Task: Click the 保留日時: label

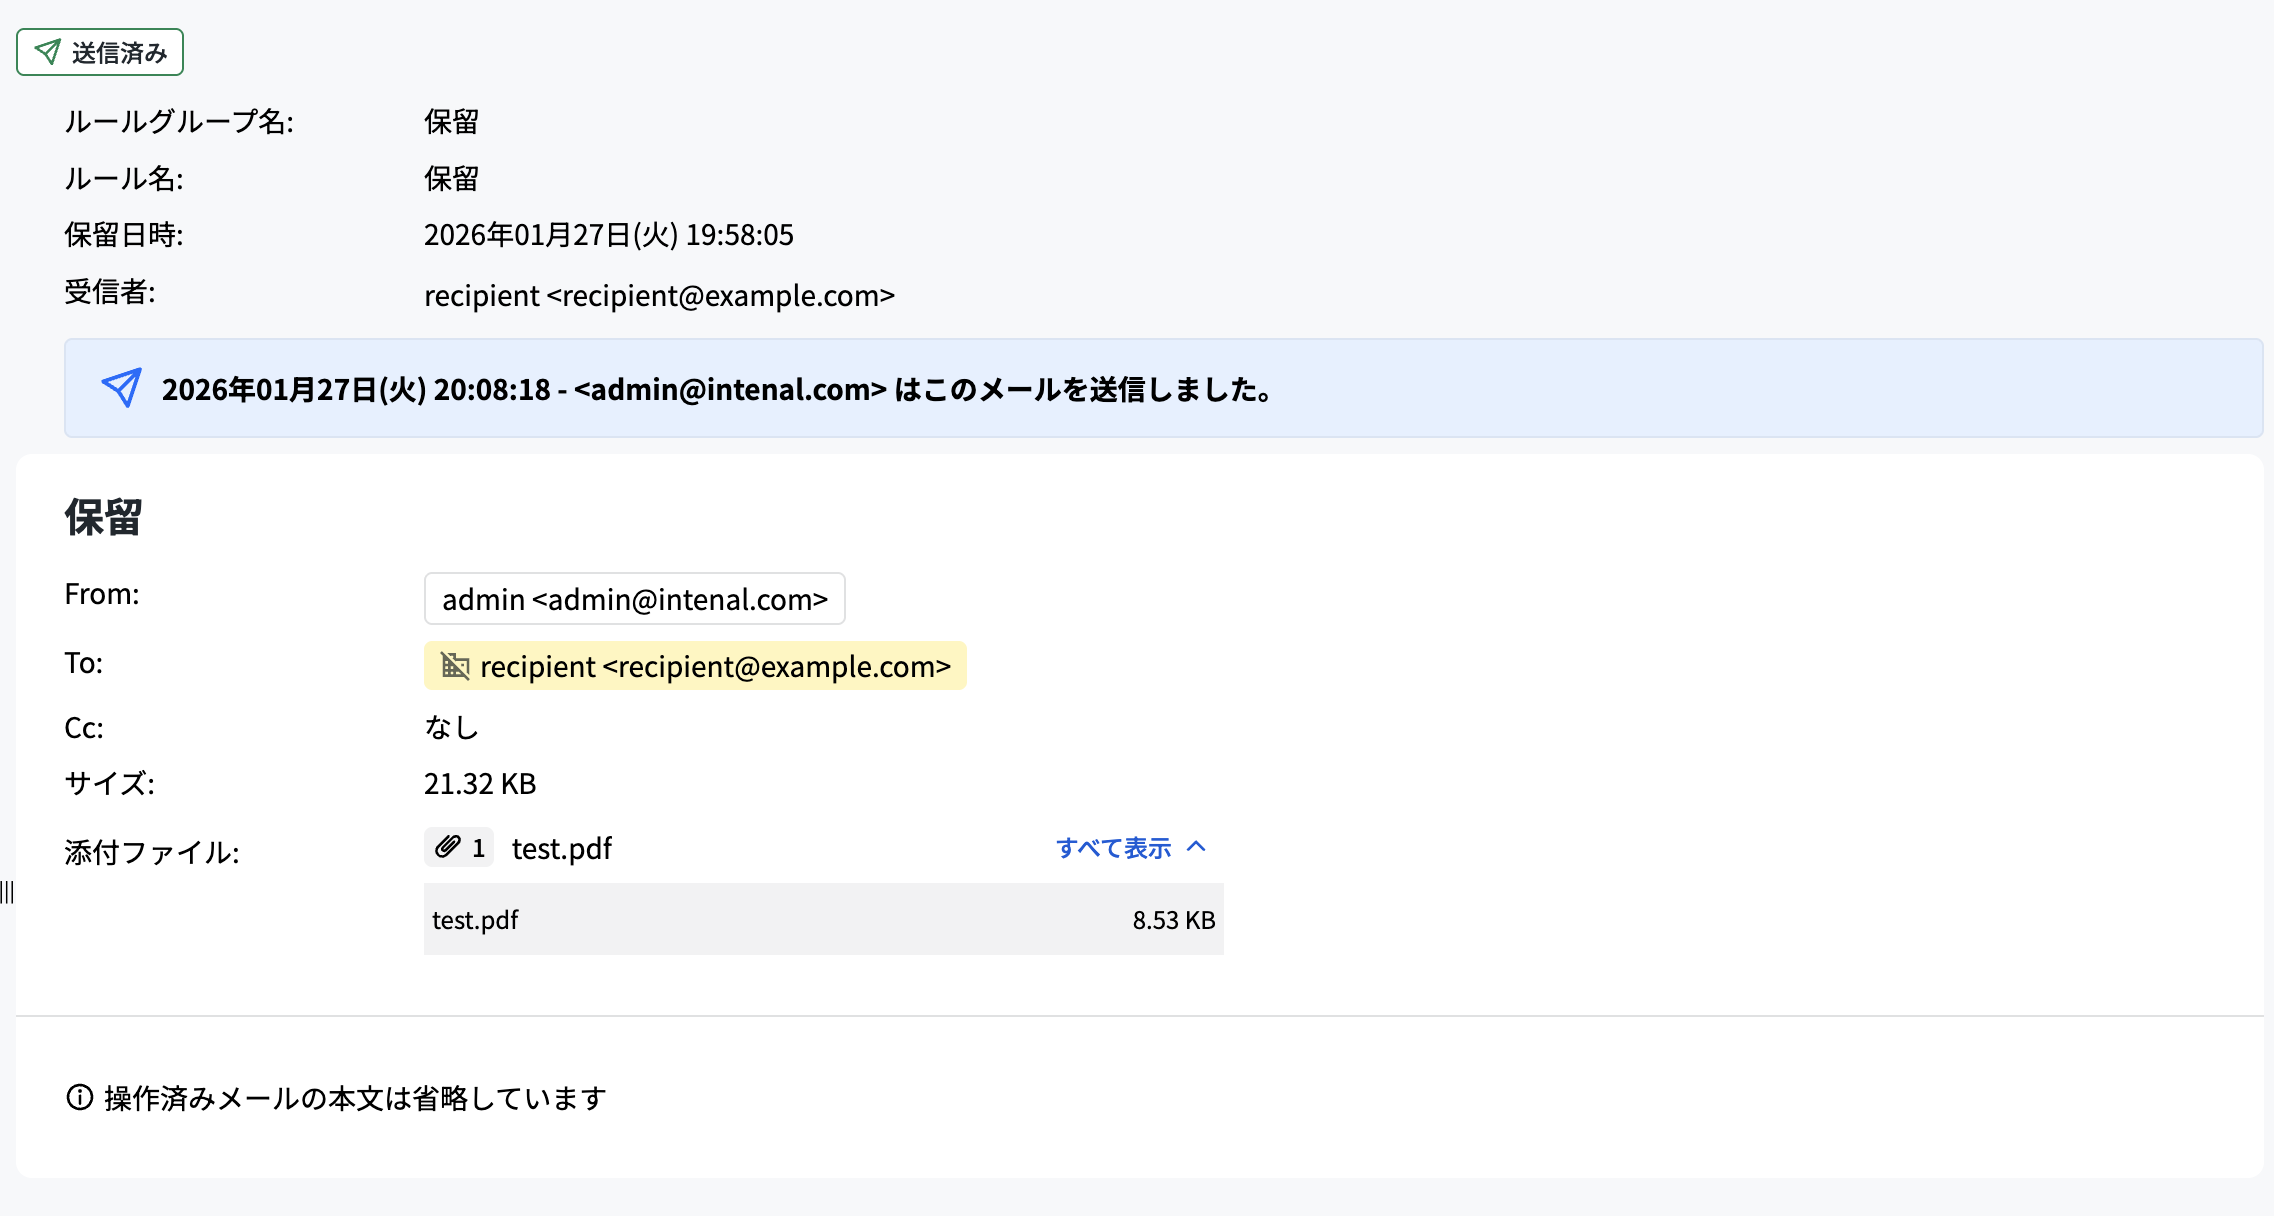Action: coord(124,235)
